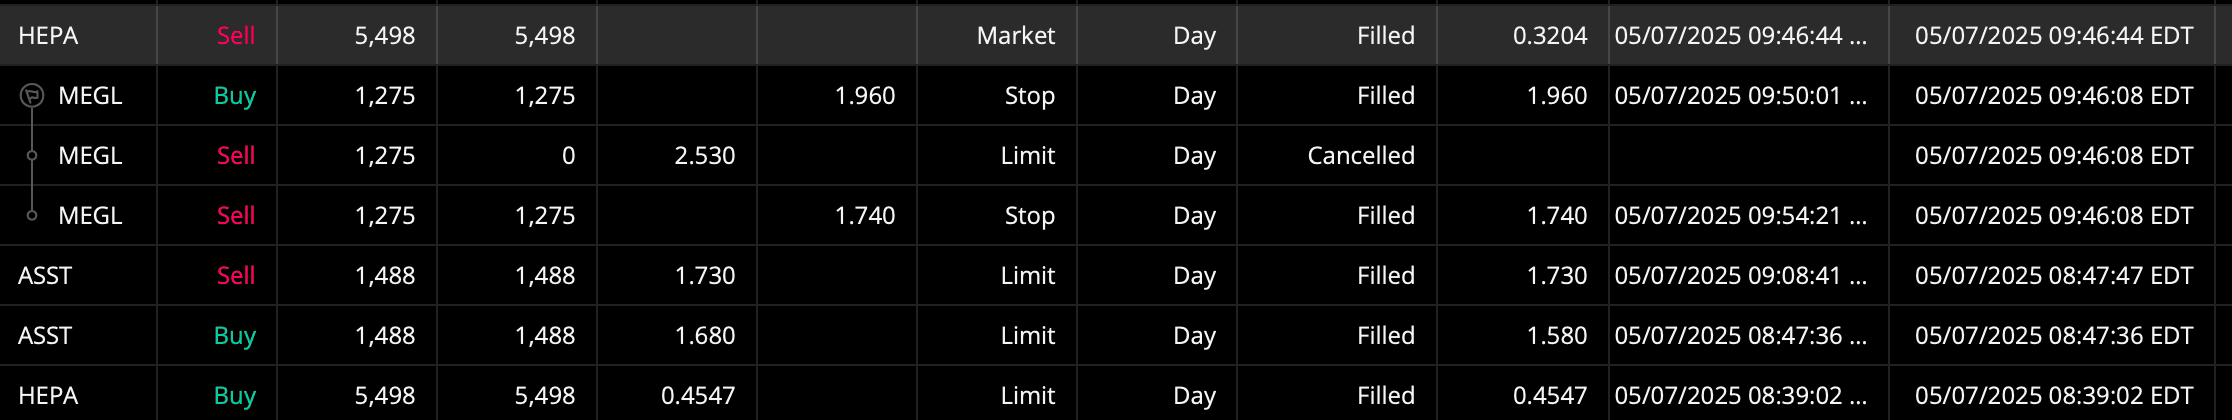Open the ASST symbol in the Sell order row
This screenshot has height=420, width=2232.
click(x=45, y=276)
